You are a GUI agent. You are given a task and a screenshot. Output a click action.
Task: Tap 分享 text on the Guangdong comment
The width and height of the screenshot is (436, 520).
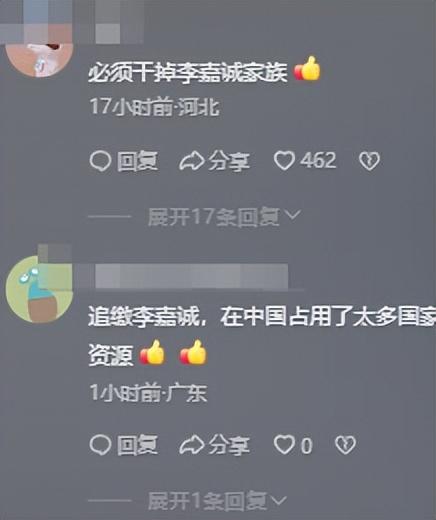[x=229, y=445]
